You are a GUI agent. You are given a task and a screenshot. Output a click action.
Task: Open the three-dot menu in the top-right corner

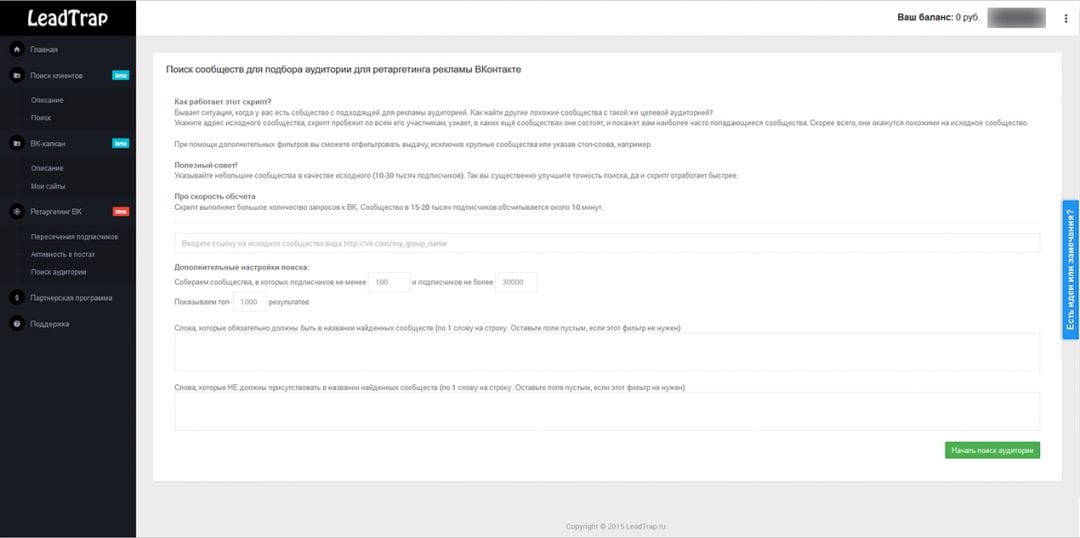coord(1066,19)
